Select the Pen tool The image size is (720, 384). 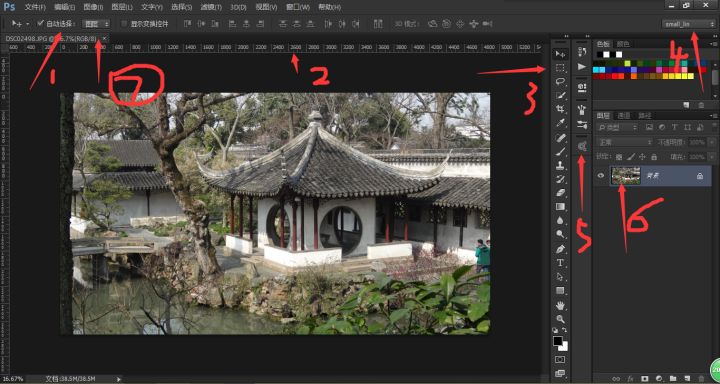point(560,249)
